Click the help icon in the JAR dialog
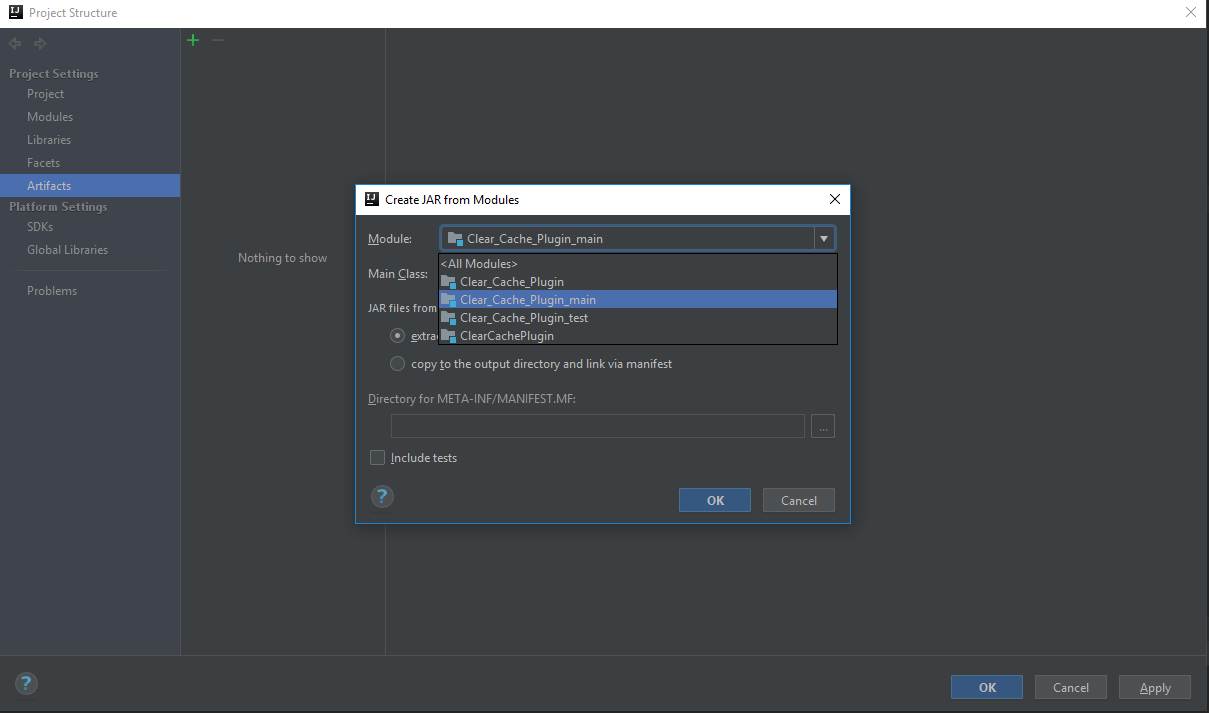The image size is (1209, 713). pos(382,497)
